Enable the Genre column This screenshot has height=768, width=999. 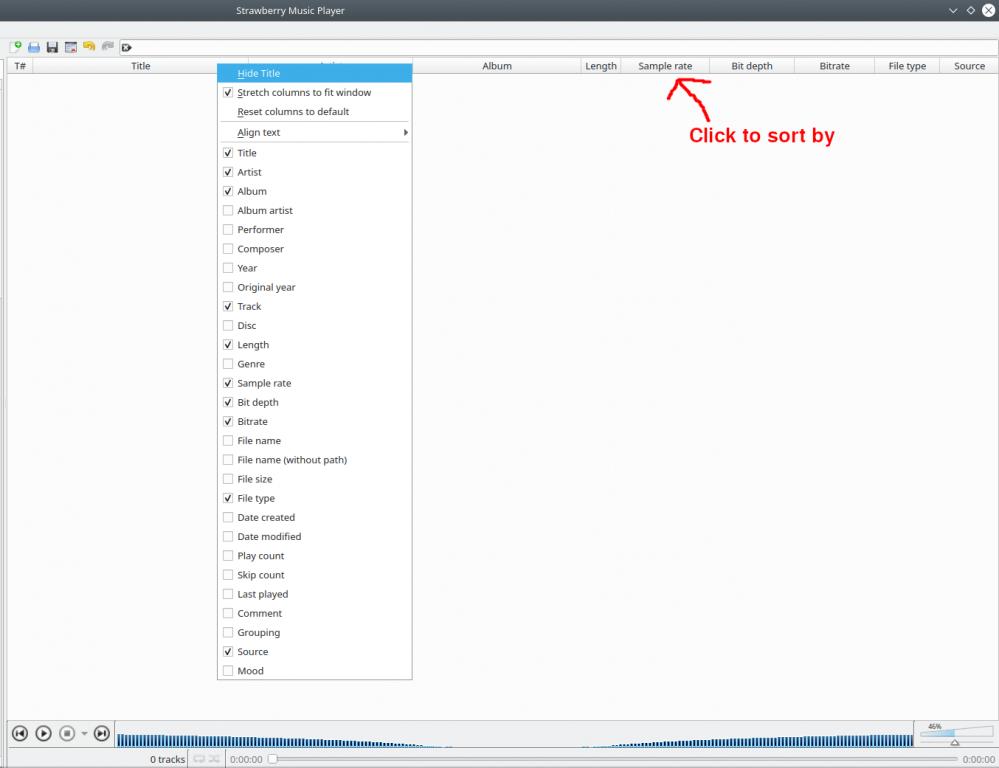coord(228,364)
